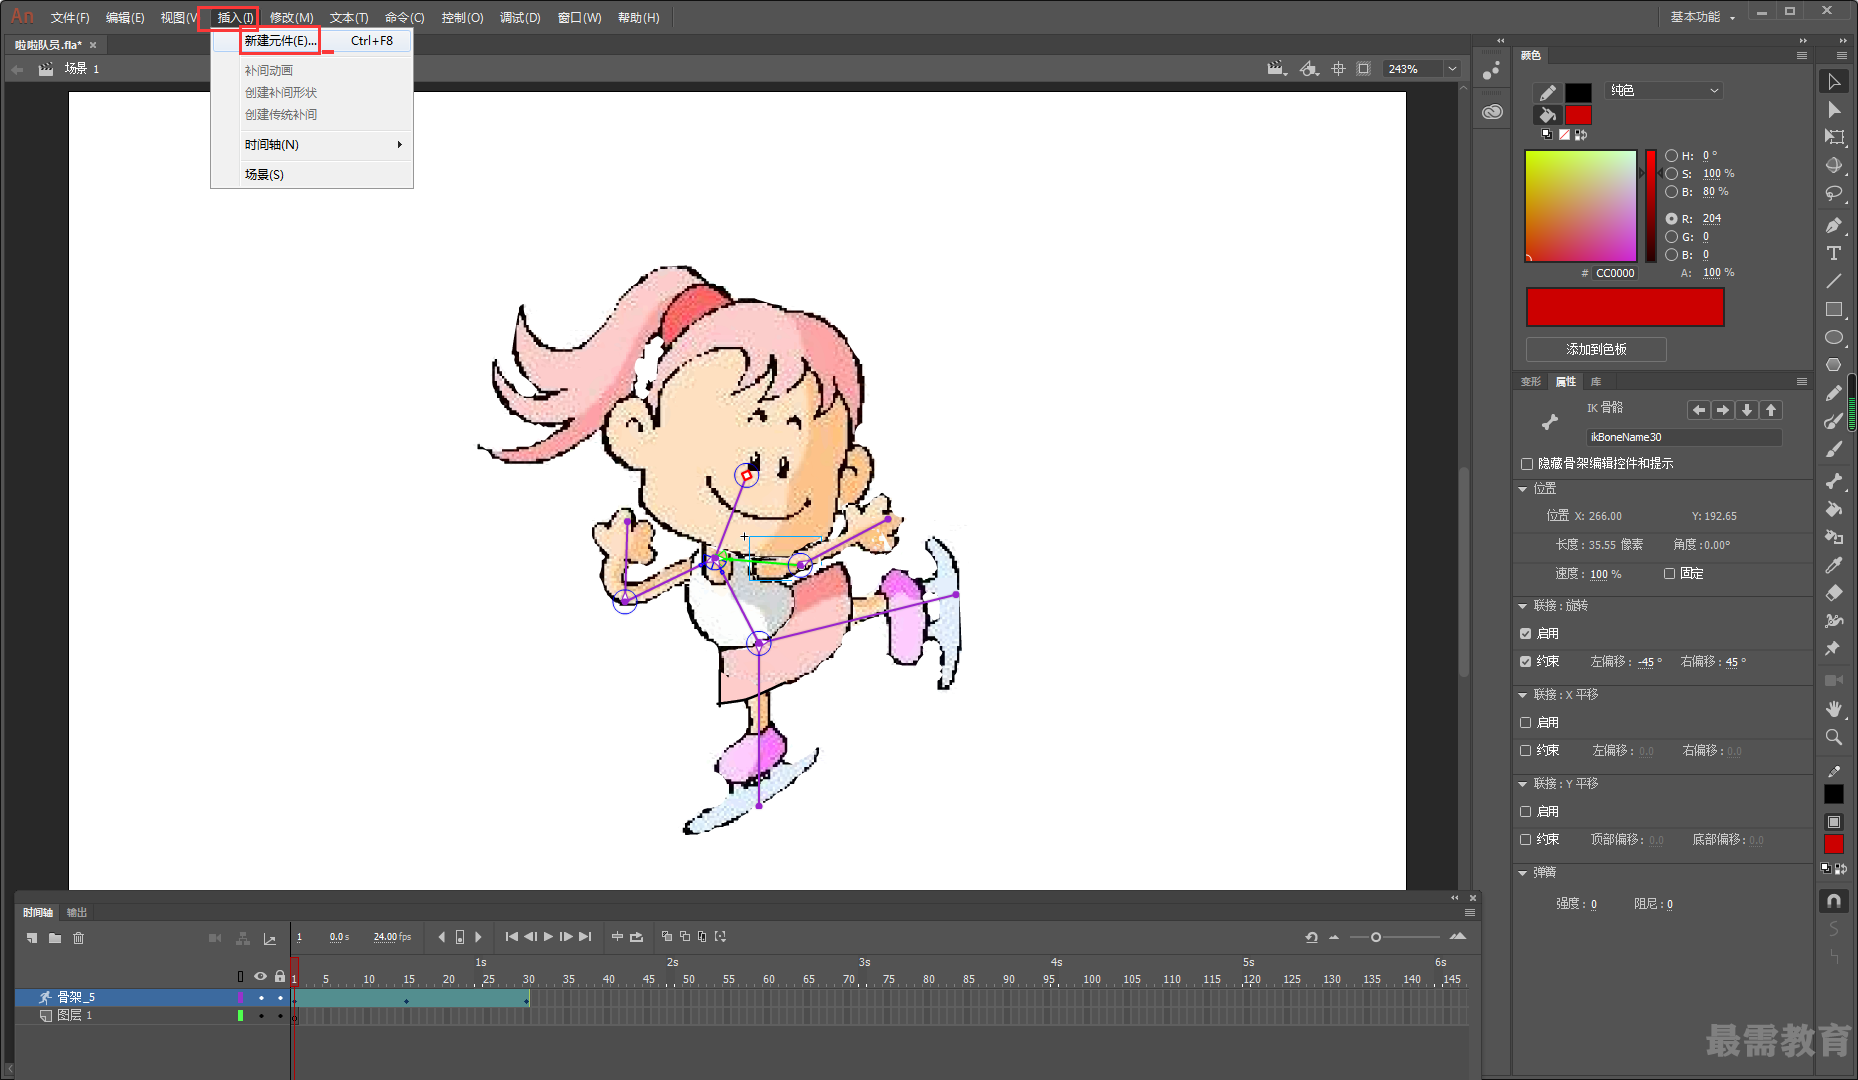Select the Bone tool
This screenshot has width=1858, height=1080.
[x=1833, y=481]
